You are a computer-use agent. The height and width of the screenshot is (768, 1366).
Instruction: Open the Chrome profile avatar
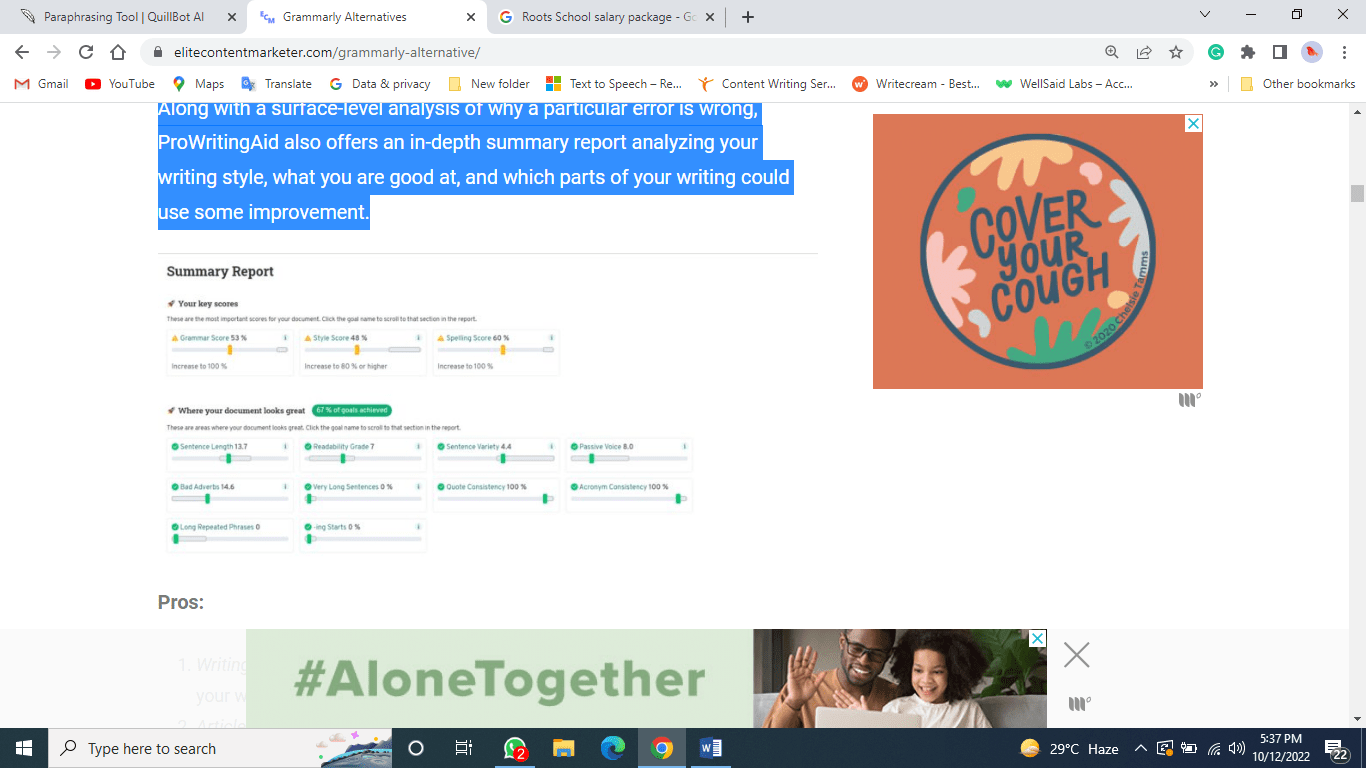tap(1312, 52)
